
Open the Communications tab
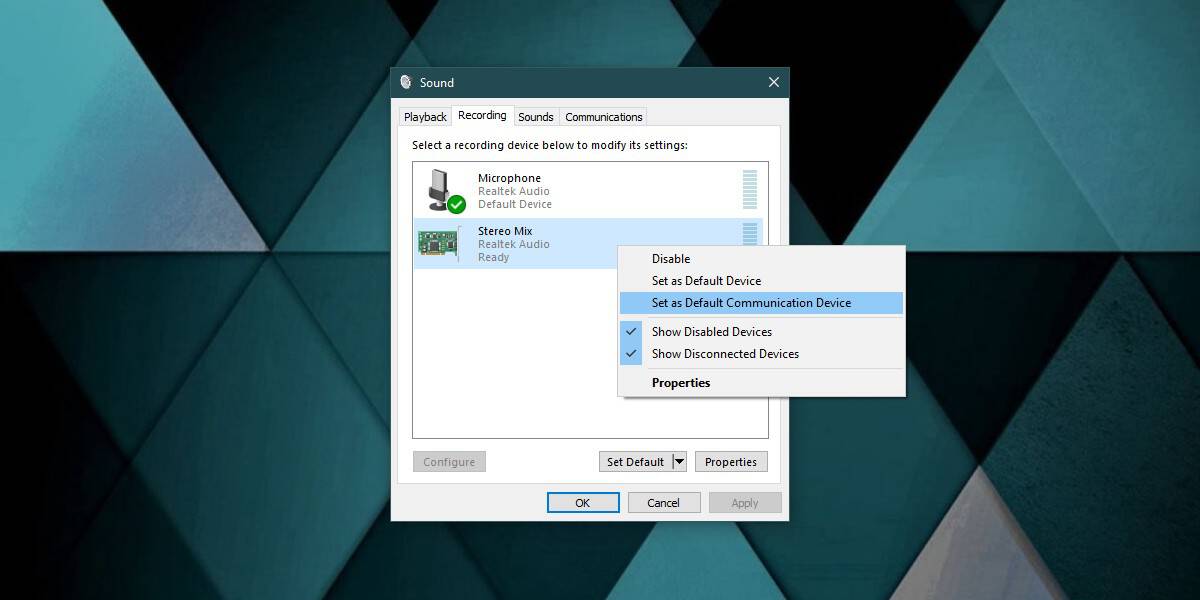pyautogui.click(x=604, y=117)
